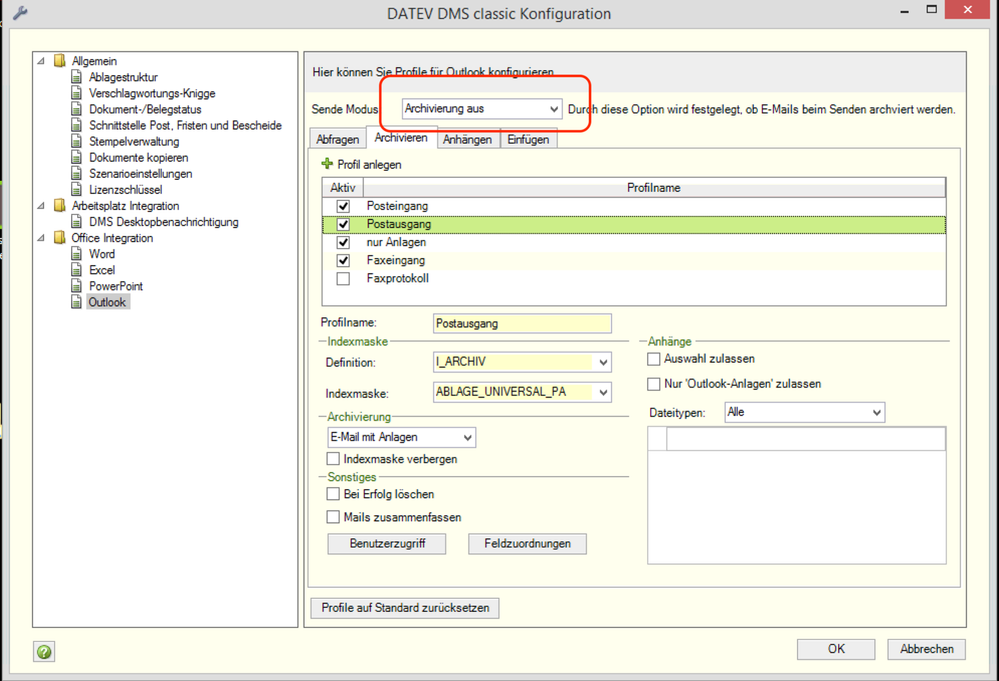Viewport: 999px width, 681px height.
Task: Click document icon beside Dokument-/Belegstatus
Action: pyautogui.click(x=76, y=109)
